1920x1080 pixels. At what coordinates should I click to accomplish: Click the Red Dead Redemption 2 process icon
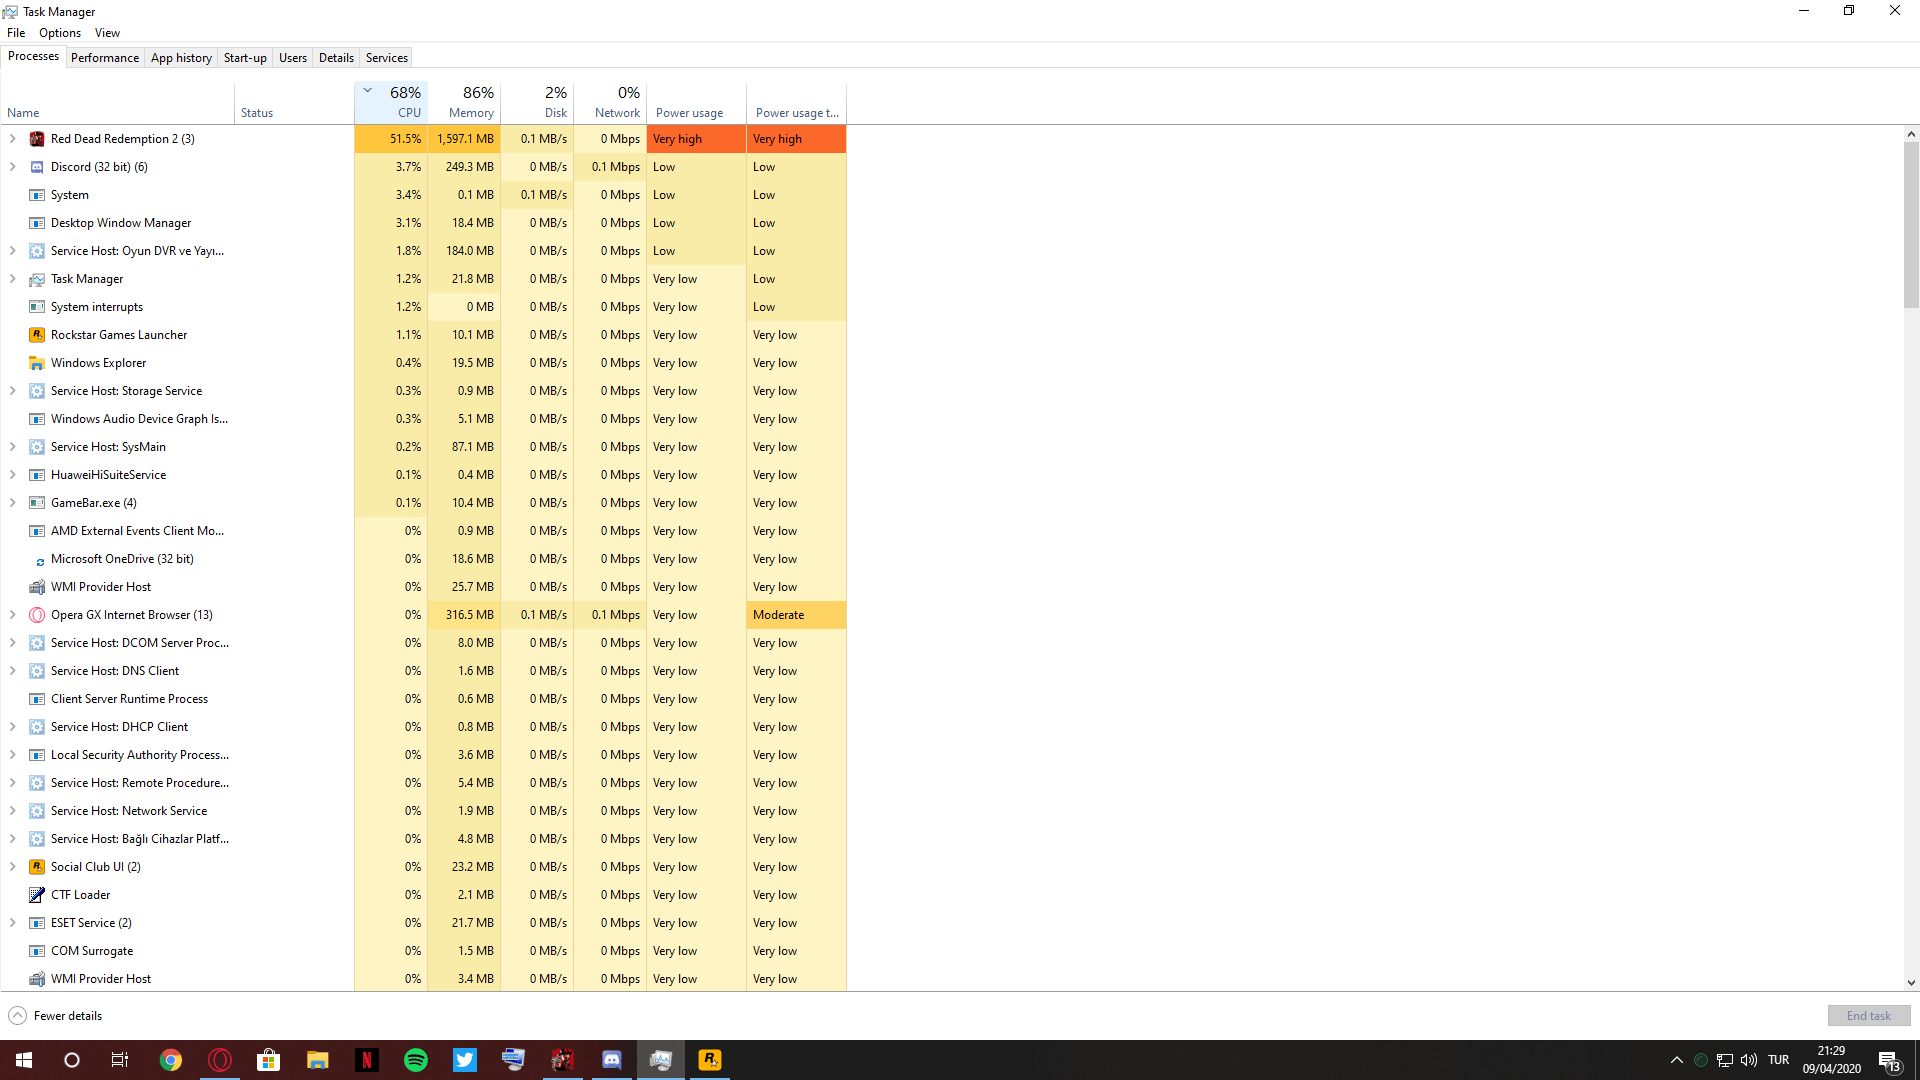[x=37, y=139]
